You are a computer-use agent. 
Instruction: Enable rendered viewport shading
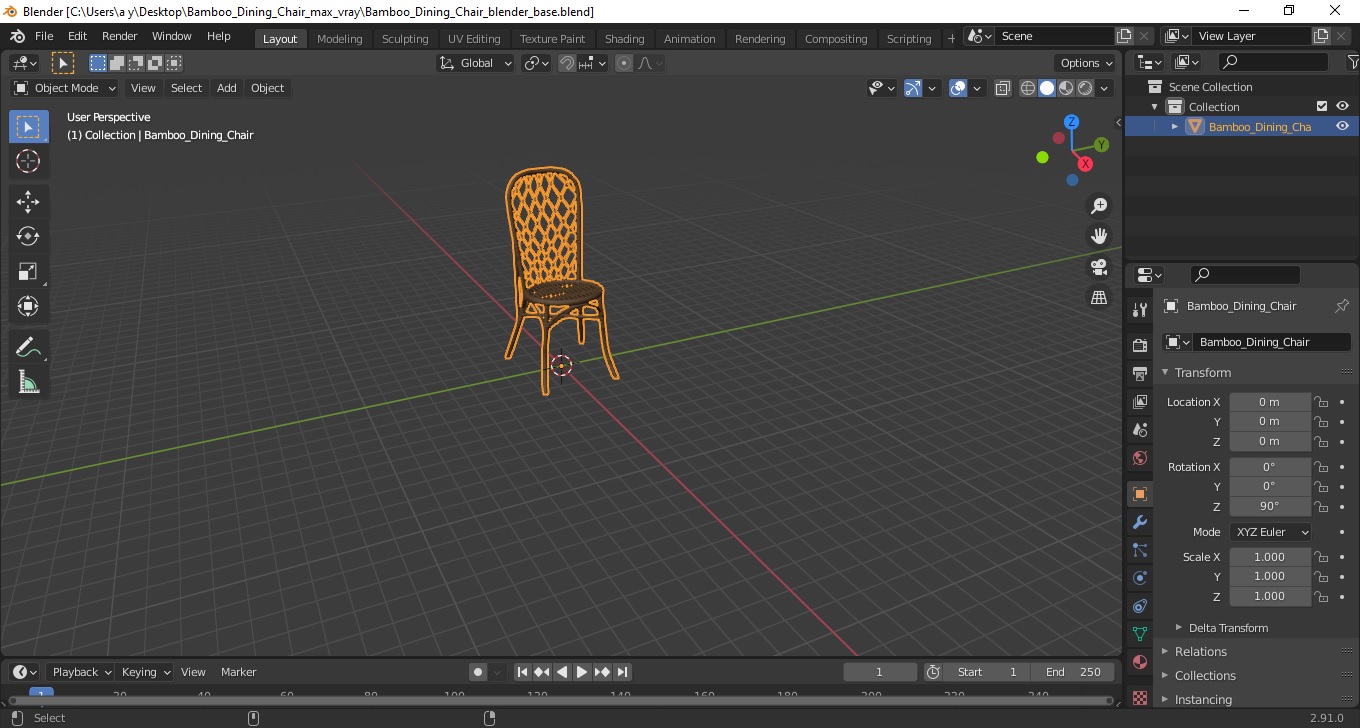[x=1085, y=88]
